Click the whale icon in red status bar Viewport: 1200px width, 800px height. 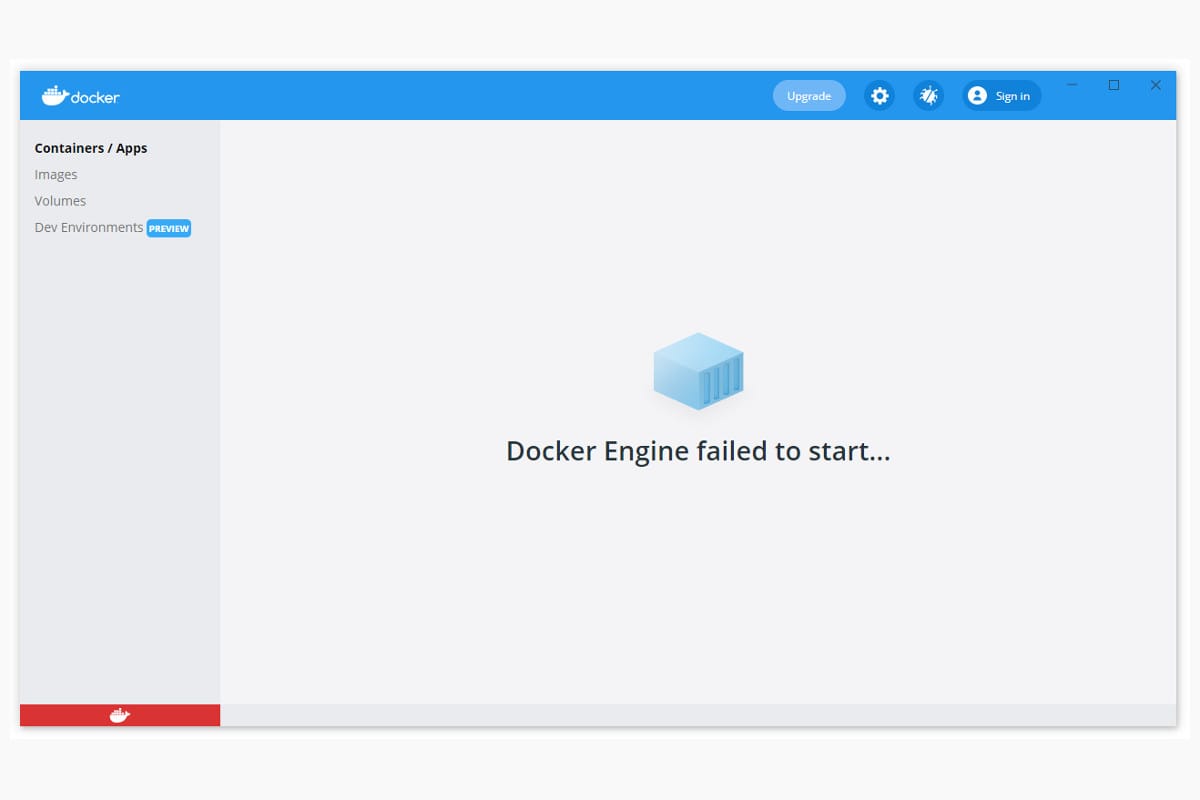[120, 715]
